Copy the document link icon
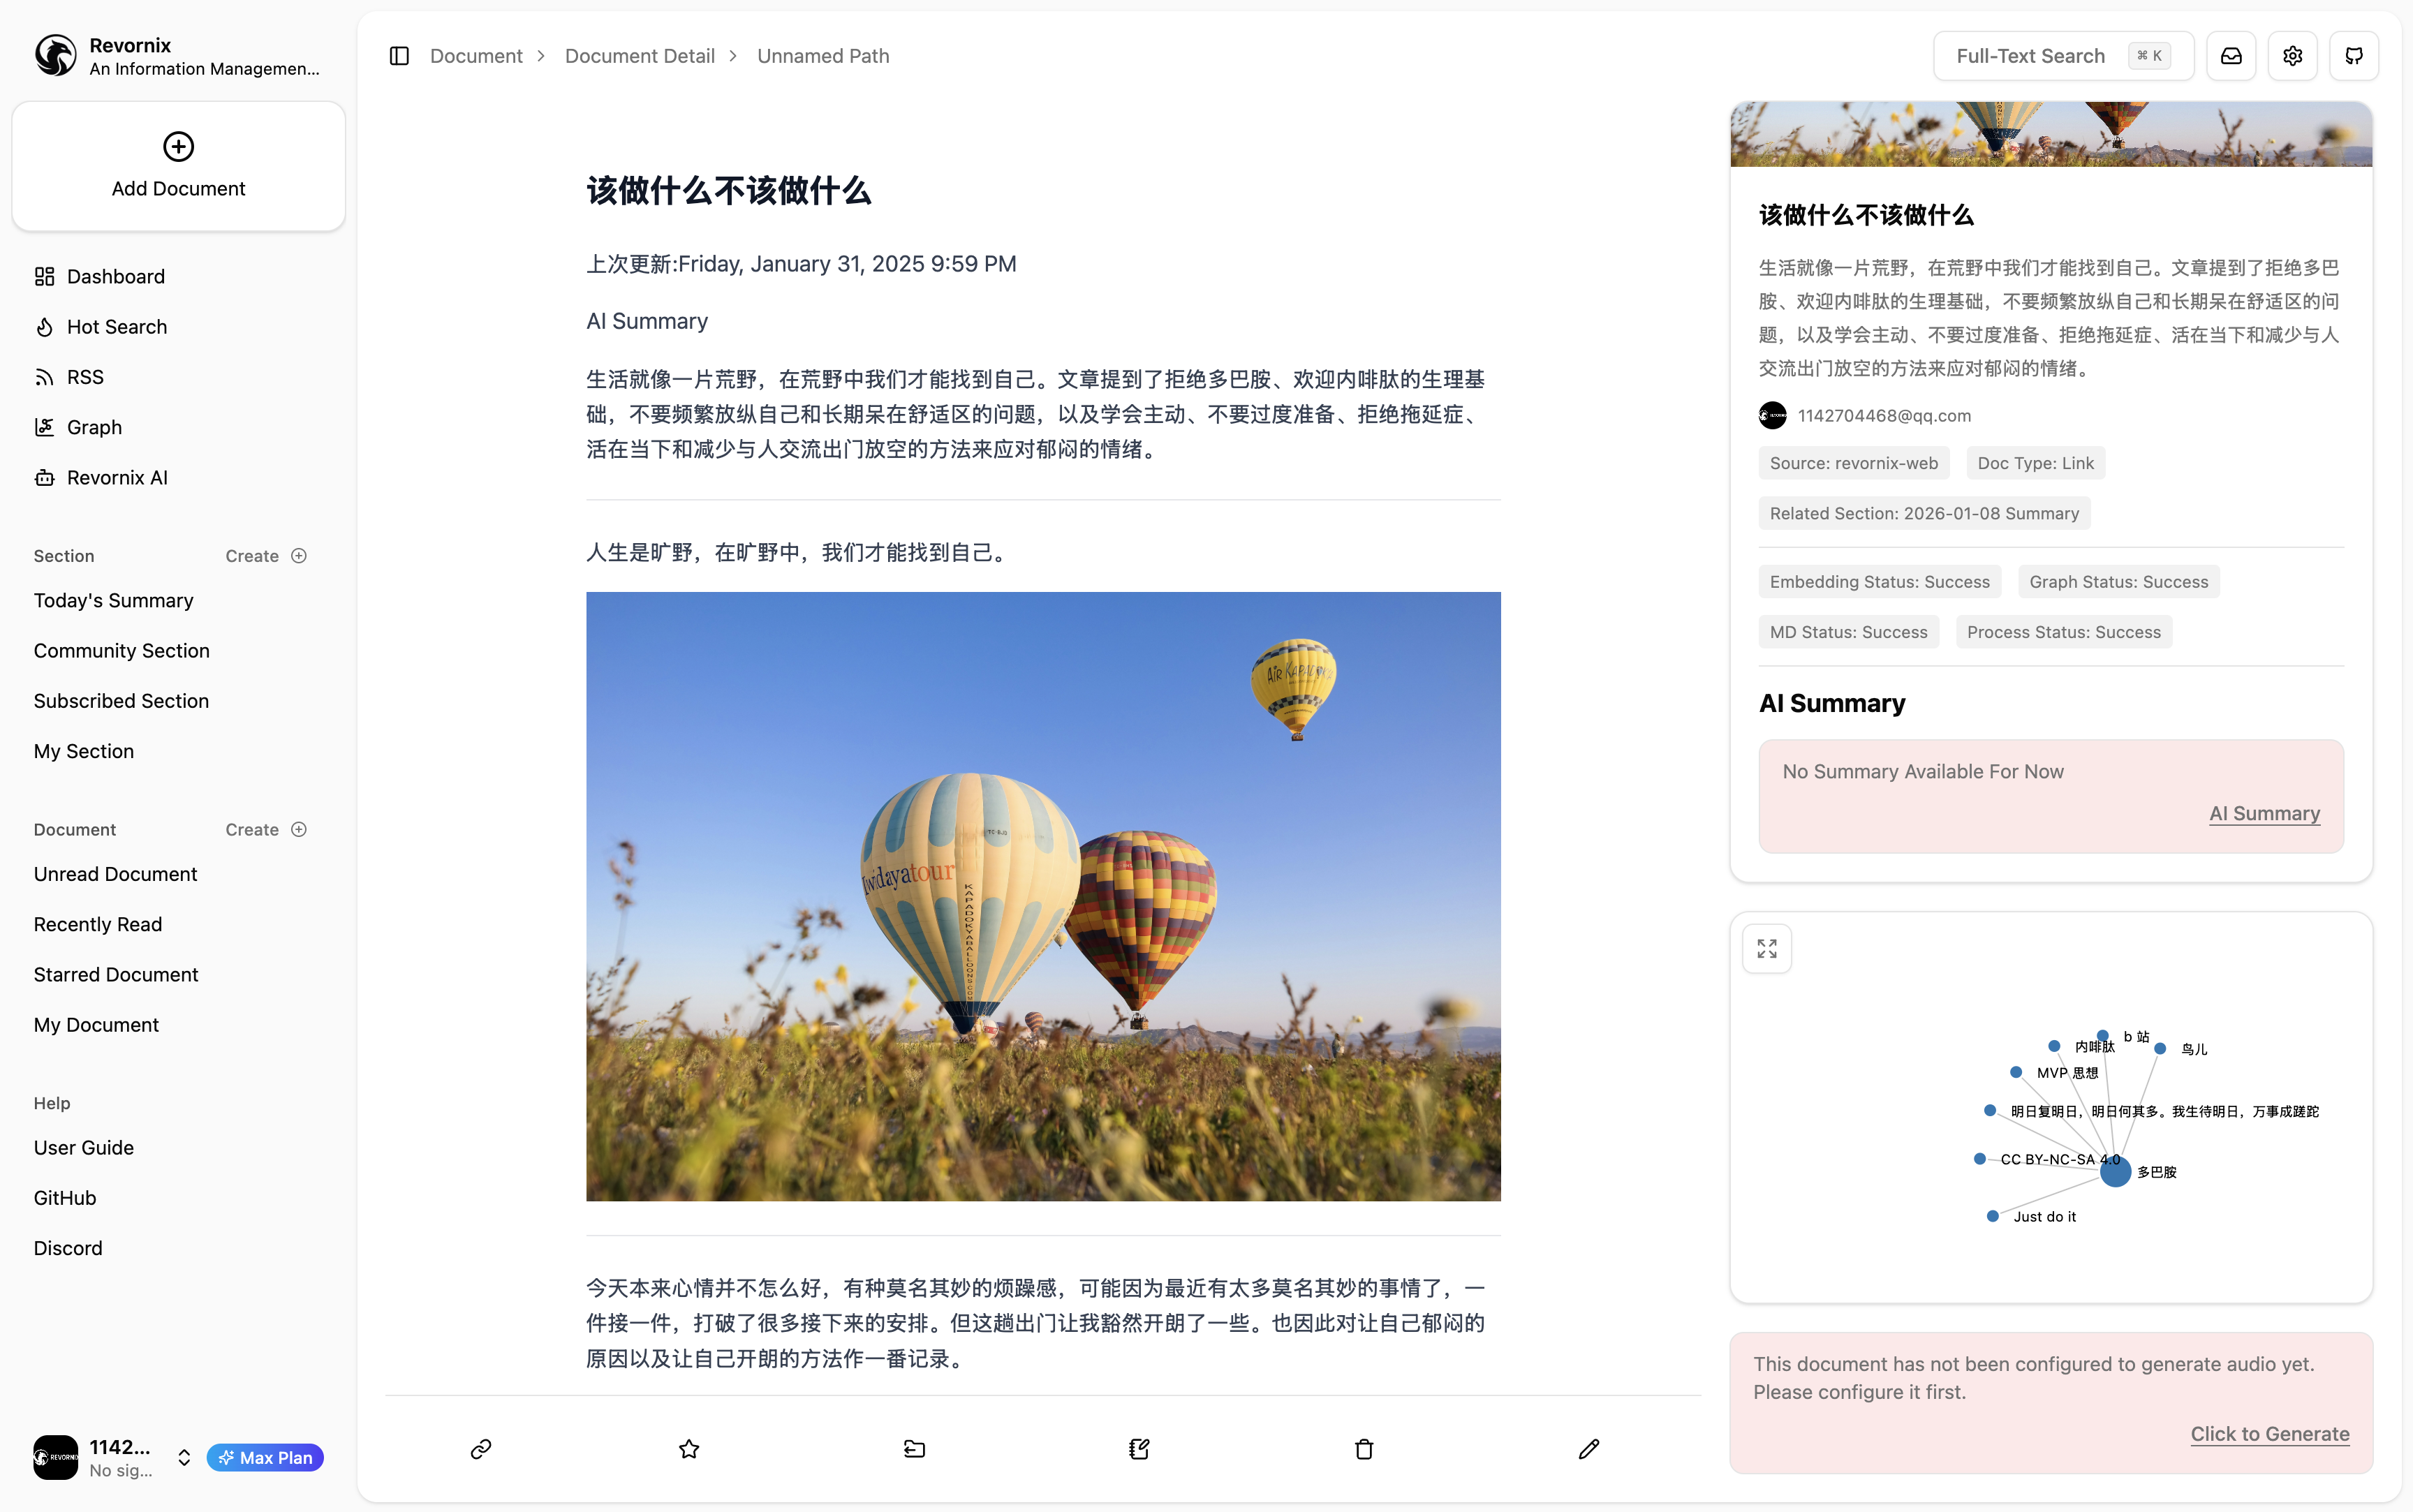 click(481, 1448)
